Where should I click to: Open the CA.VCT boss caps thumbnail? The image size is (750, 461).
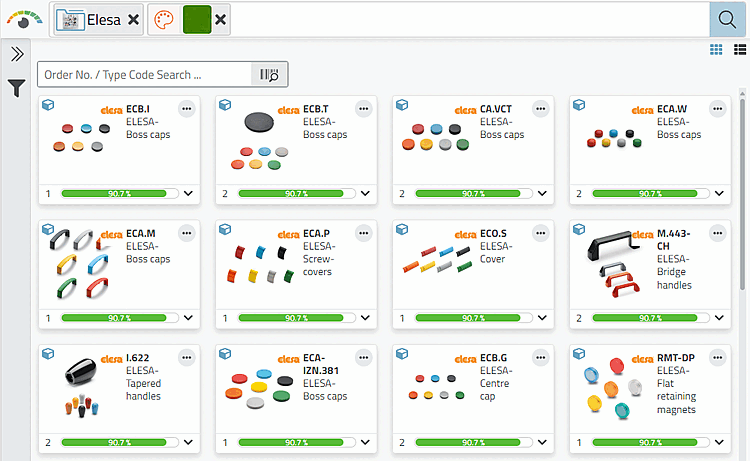(x=436, y=137)
